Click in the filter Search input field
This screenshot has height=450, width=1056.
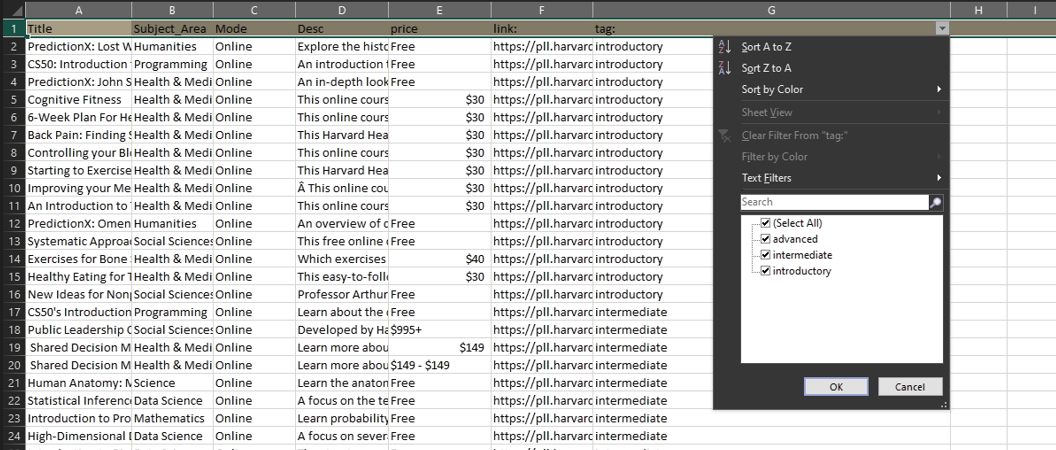click(x=834, y=202)
